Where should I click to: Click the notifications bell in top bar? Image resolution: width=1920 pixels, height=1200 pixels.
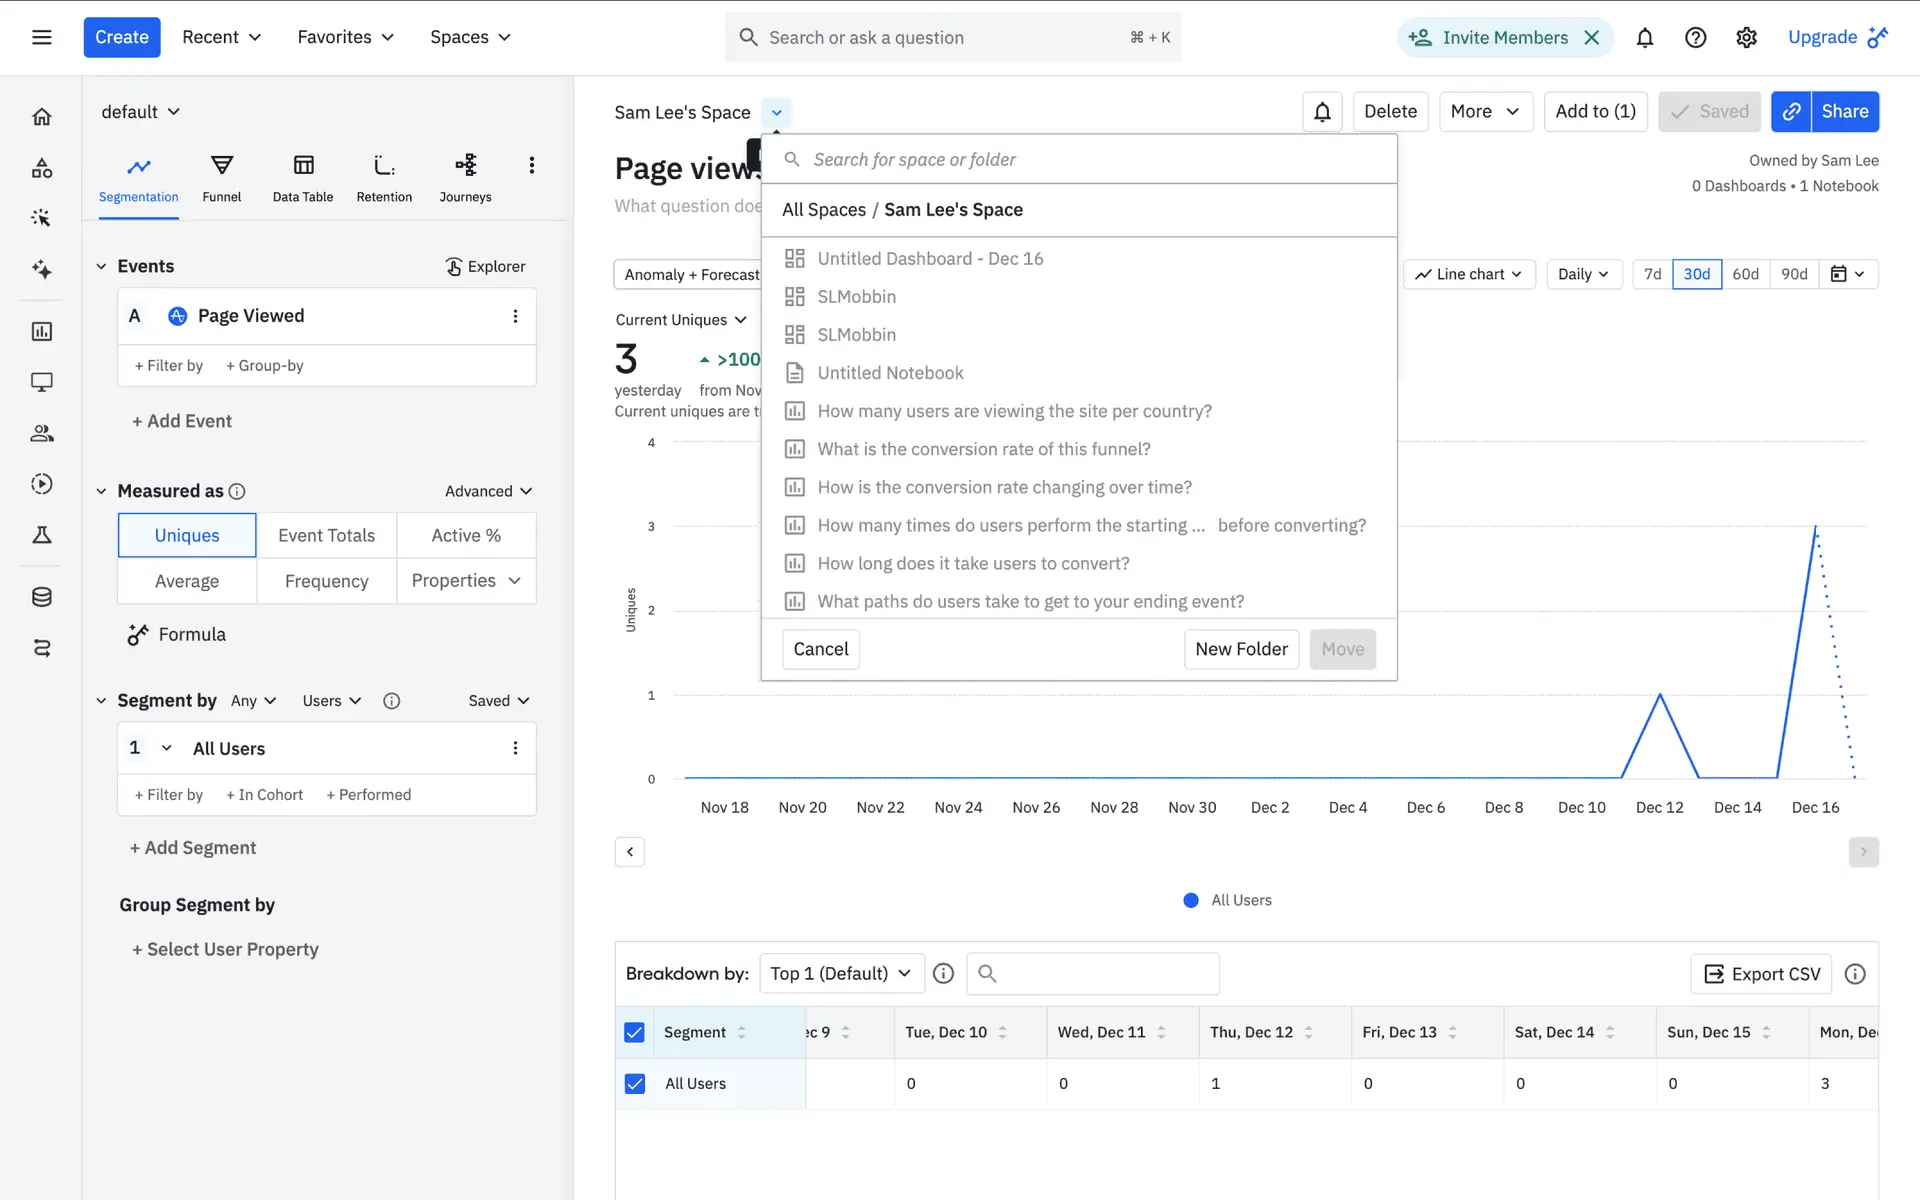pyautogui.click(x=1644, y=38)
